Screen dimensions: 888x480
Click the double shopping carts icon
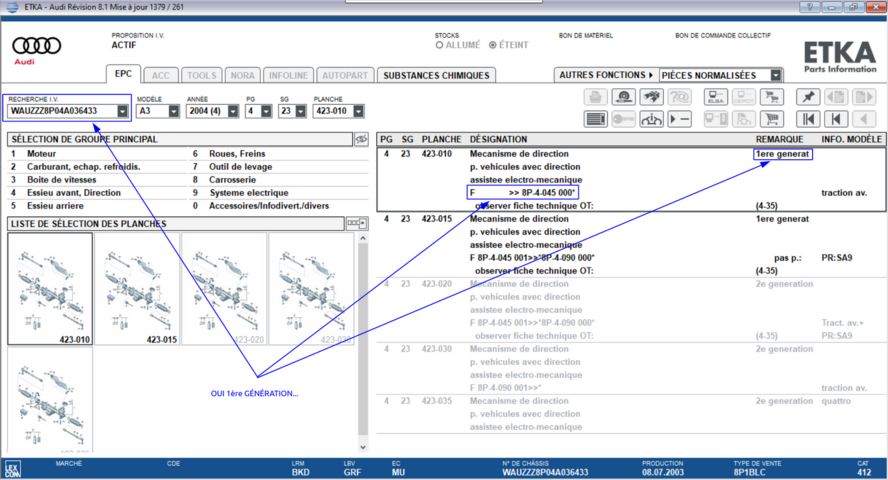(x=772, y=97)
